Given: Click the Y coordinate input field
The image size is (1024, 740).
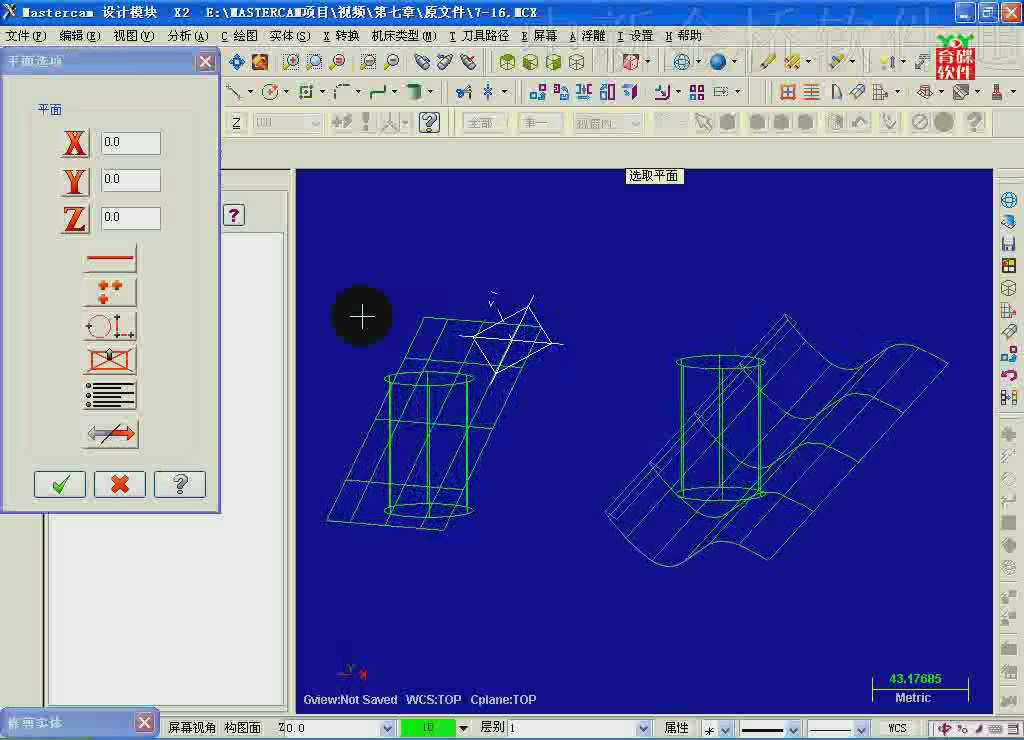Looking at the screenshot, I should click(131, 180).
